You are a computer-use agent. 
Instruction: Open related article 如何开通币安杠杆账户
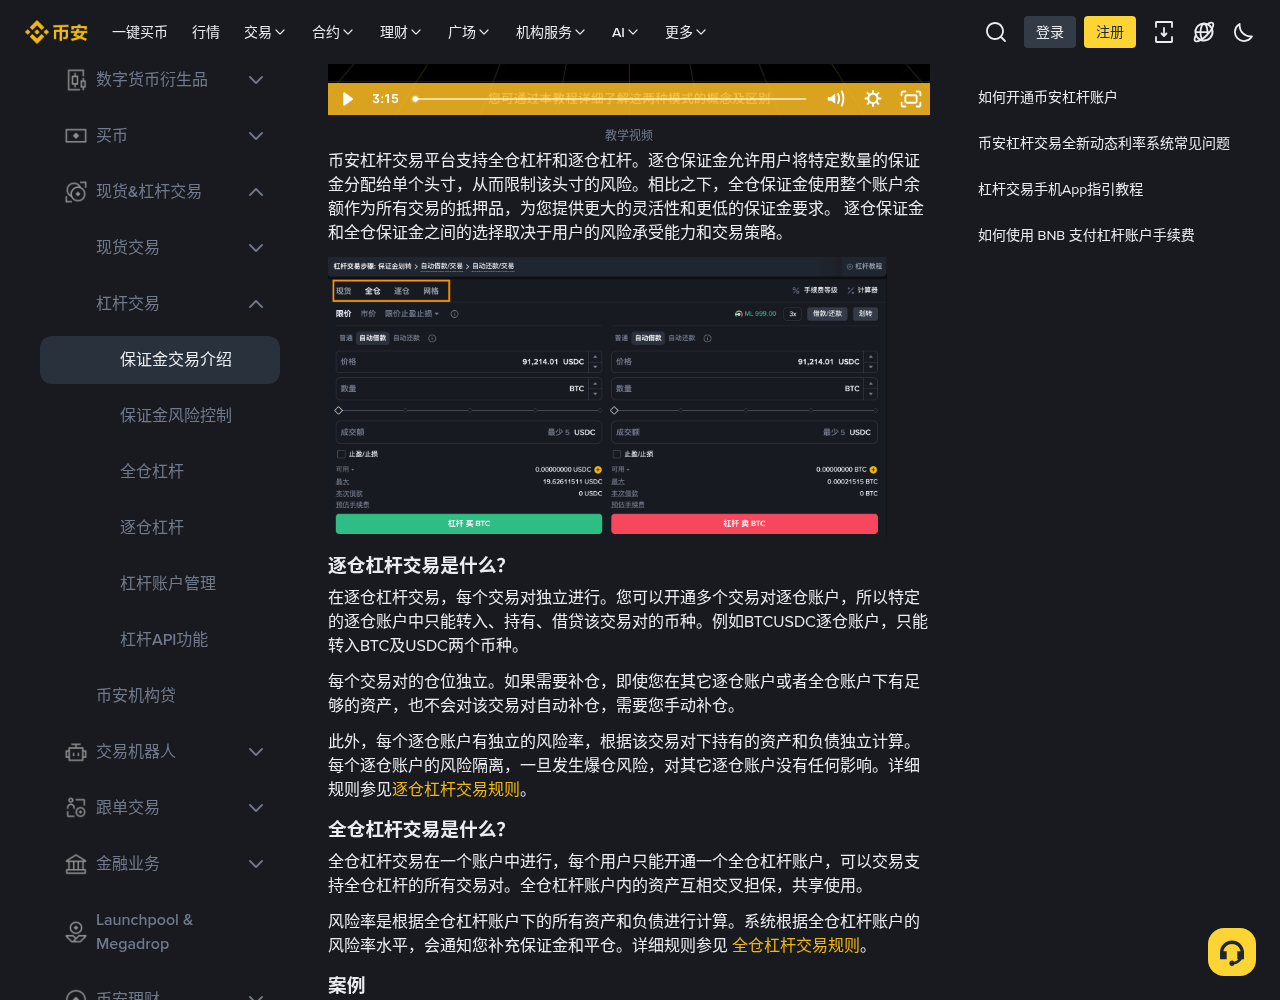click(x=1047, y=97)
